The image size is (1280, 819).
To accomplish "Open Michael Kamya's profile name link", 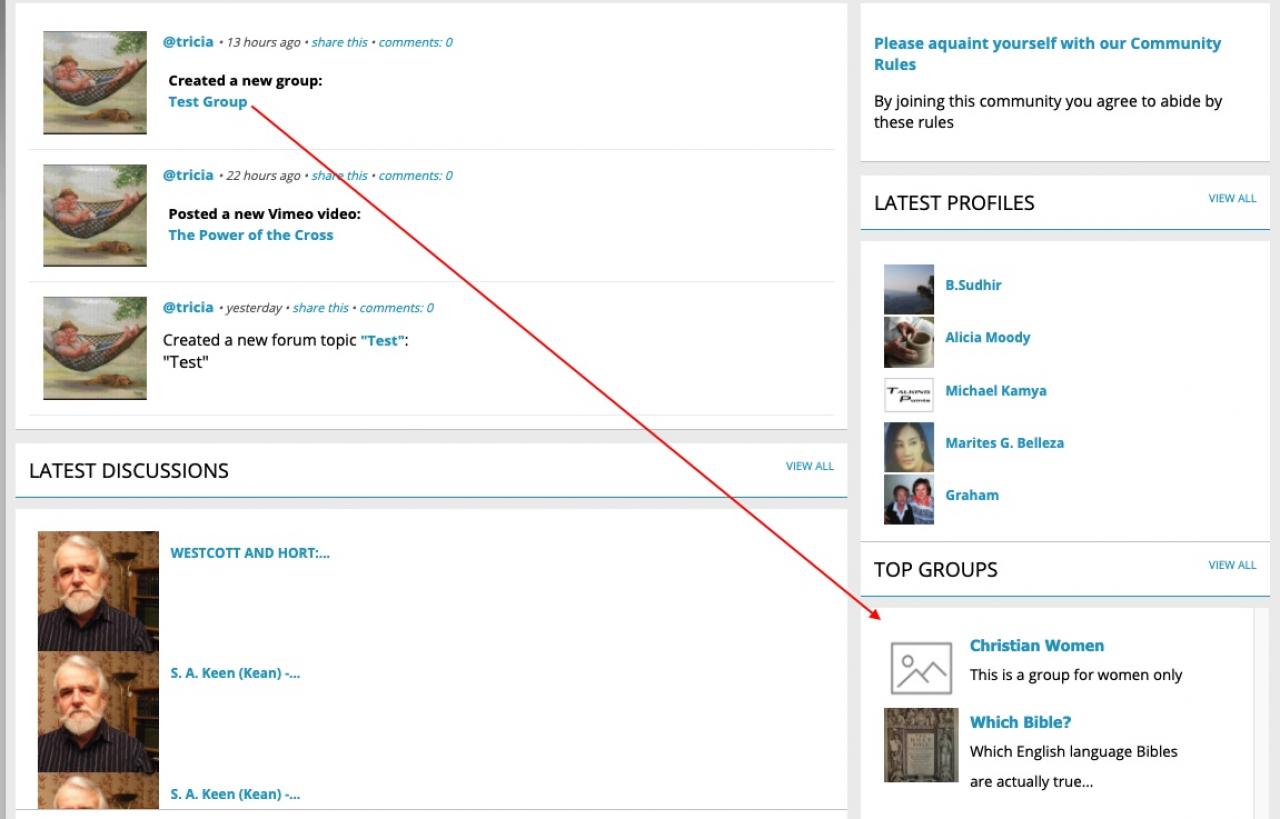I will pos(996,390).
